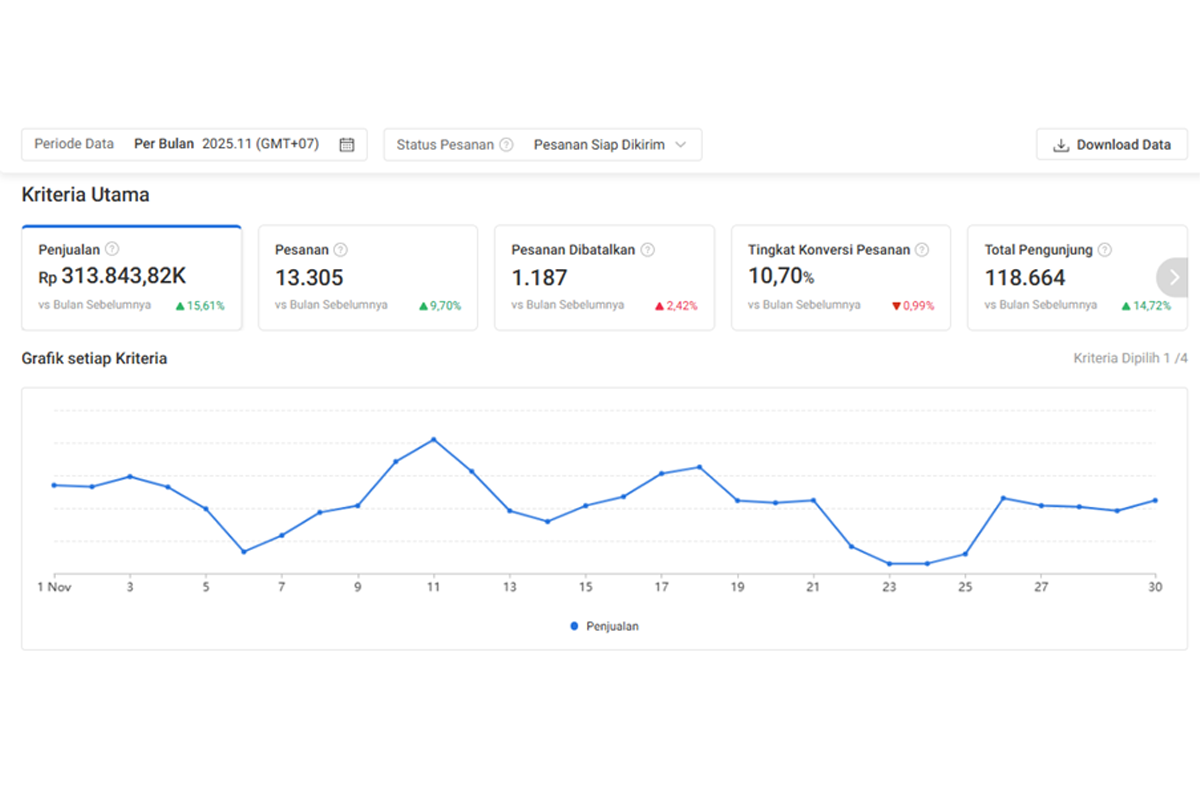The height and width of the screenshot is (800, 1200).
Task: Click the download arrow icon in Download Data
Action: (x=1061, y=145)
